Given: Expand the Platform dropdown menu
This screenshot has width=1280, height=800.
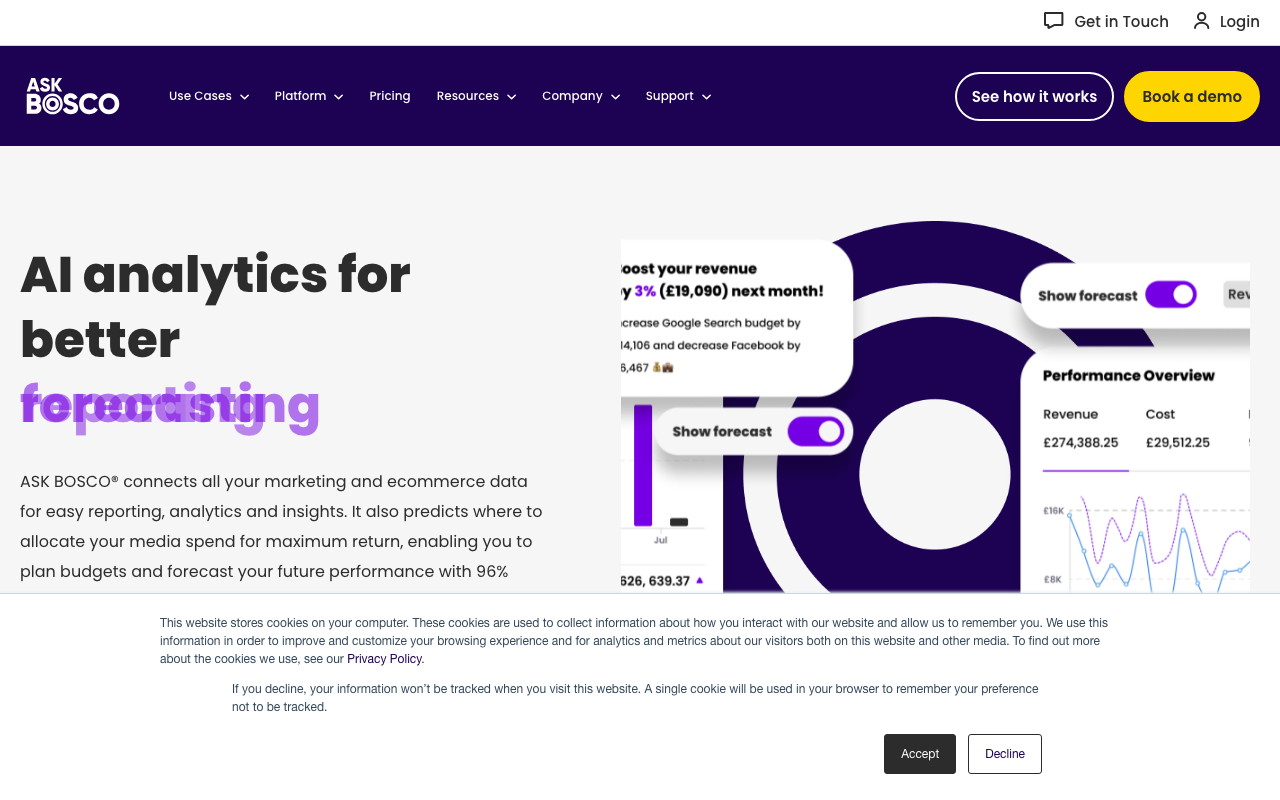Looking at the screenshot, I should click(x=309, y=96).
